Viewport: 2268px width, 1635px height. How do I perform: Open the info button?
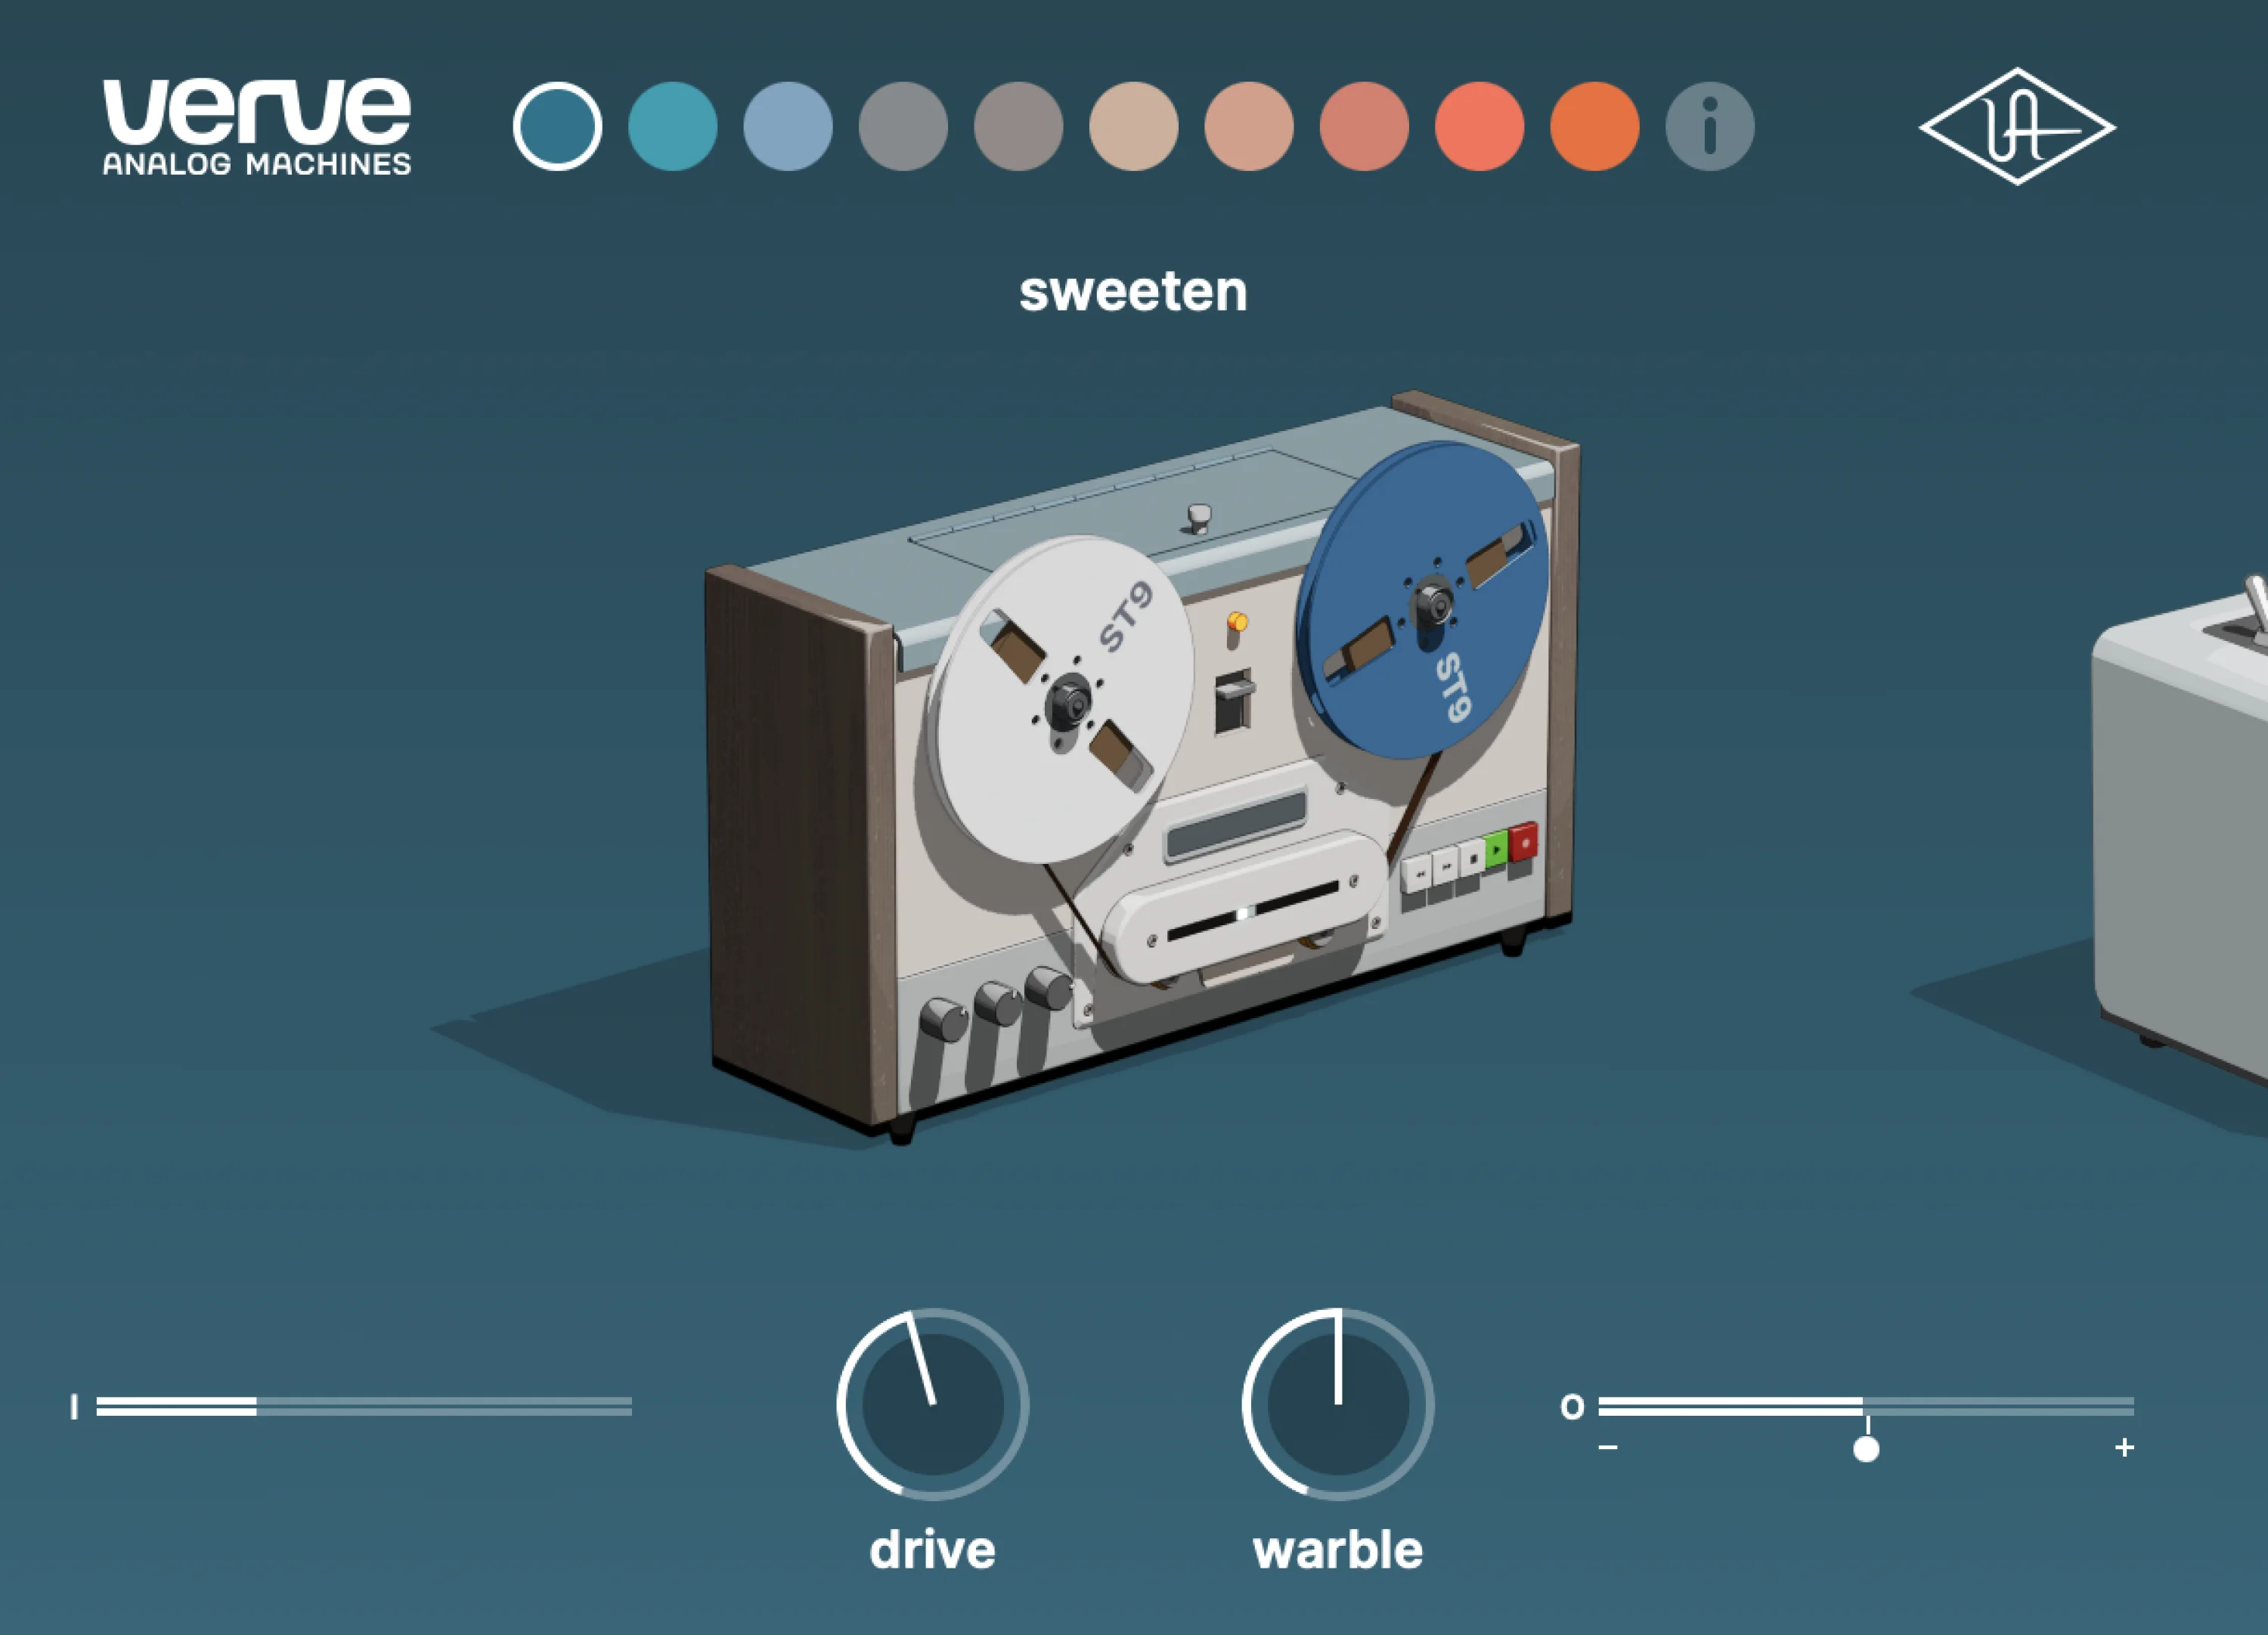point(1710,126)
